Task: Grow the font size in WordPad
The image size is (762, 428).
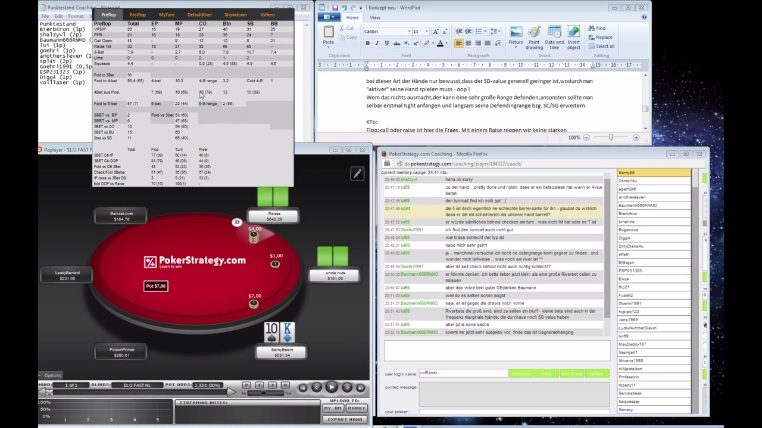Action: coord(435,32)
